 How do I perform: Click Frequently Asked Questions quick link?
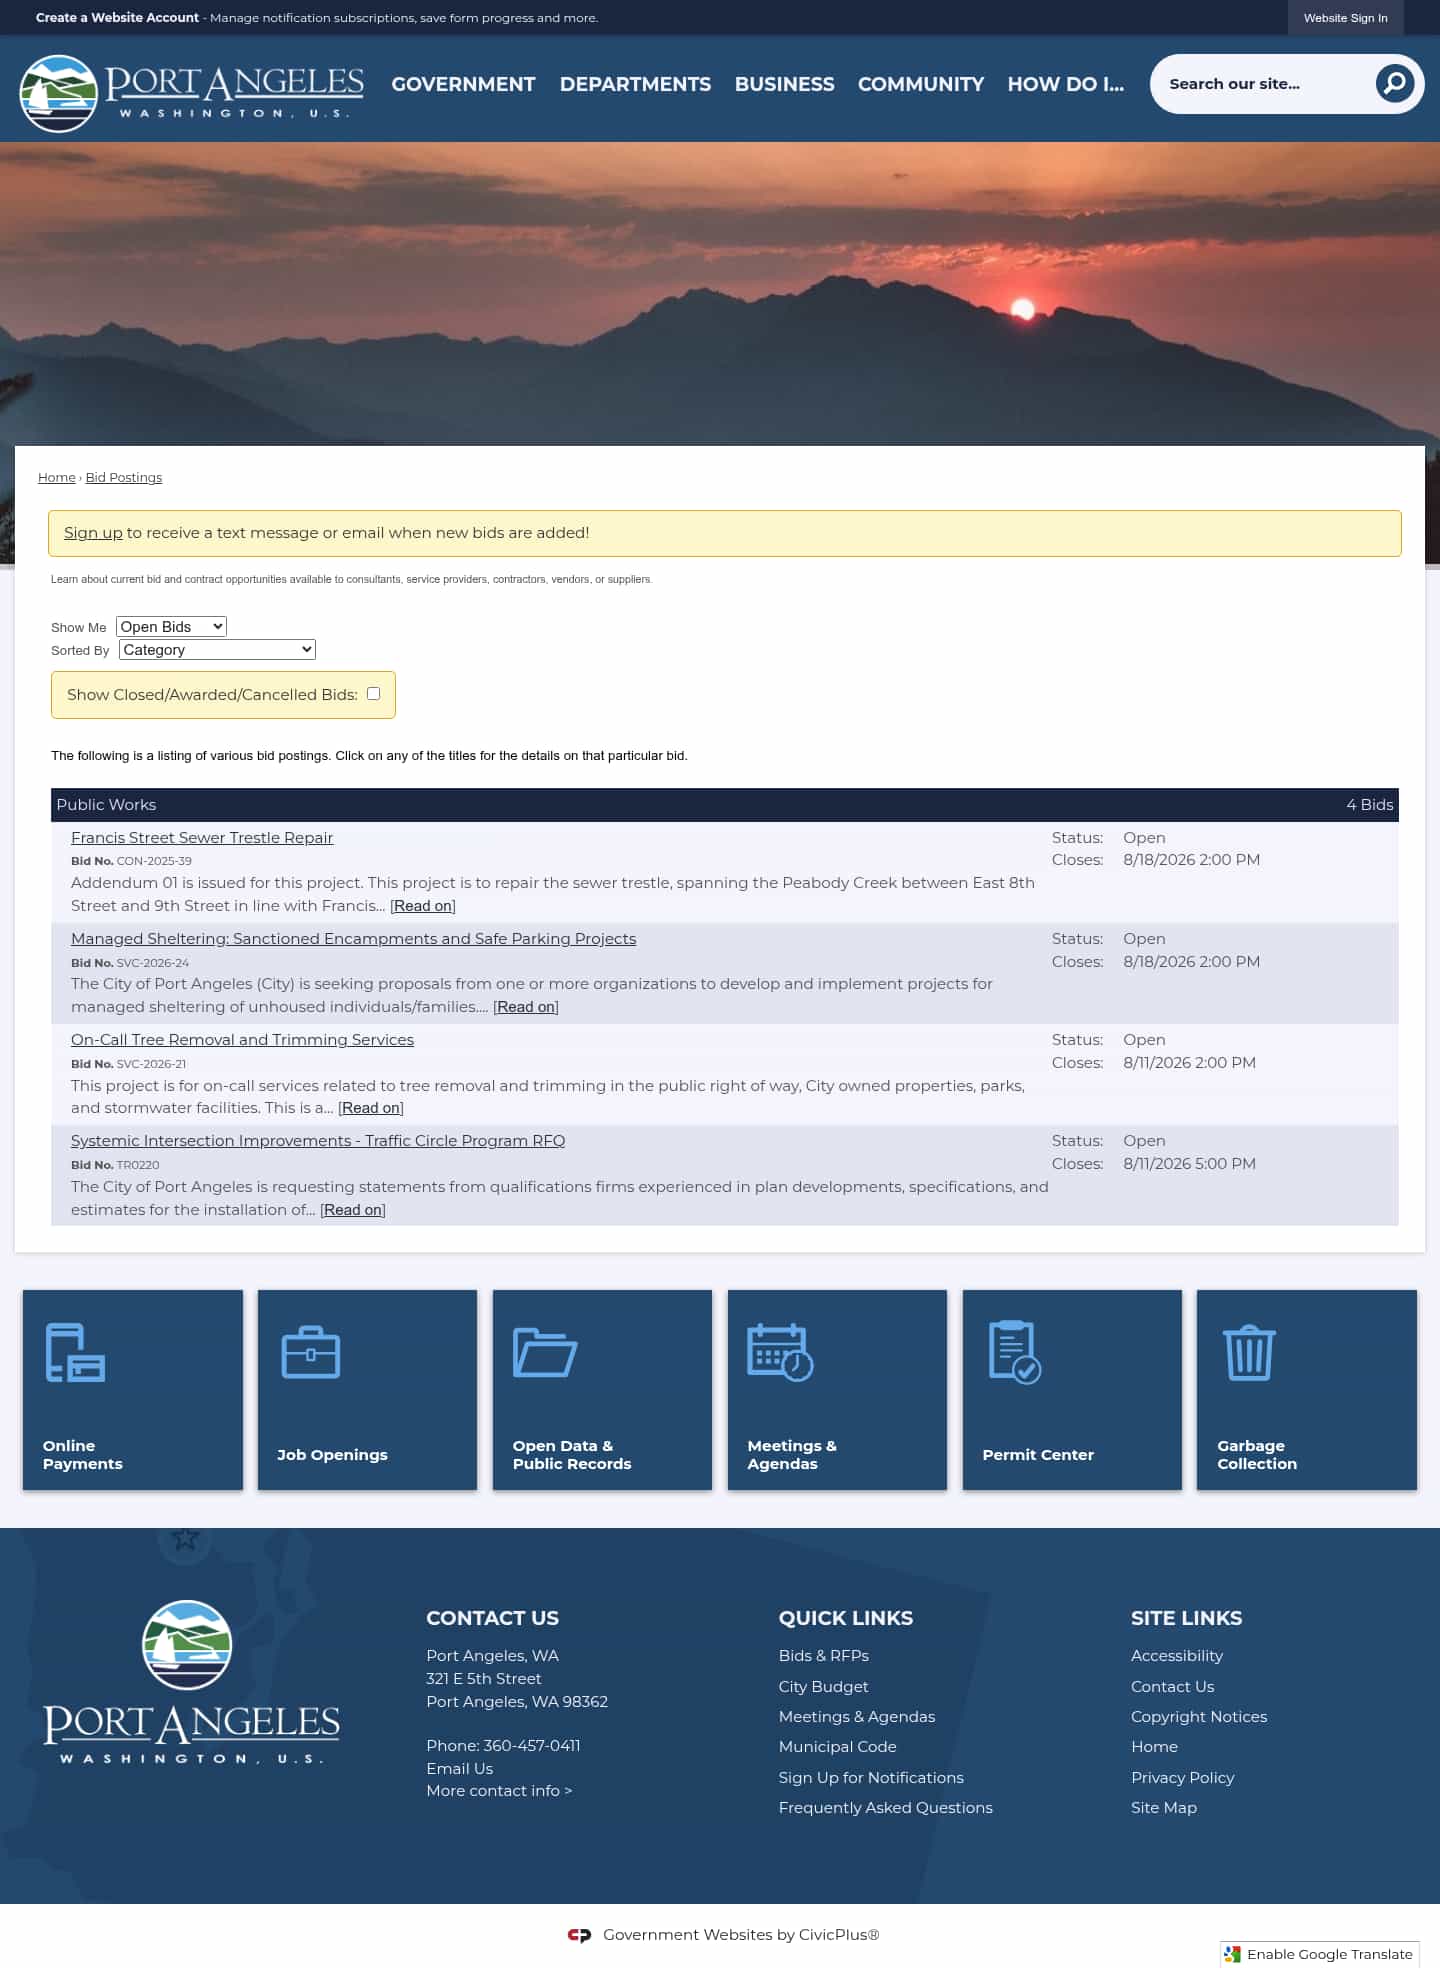pos(885,1807)
